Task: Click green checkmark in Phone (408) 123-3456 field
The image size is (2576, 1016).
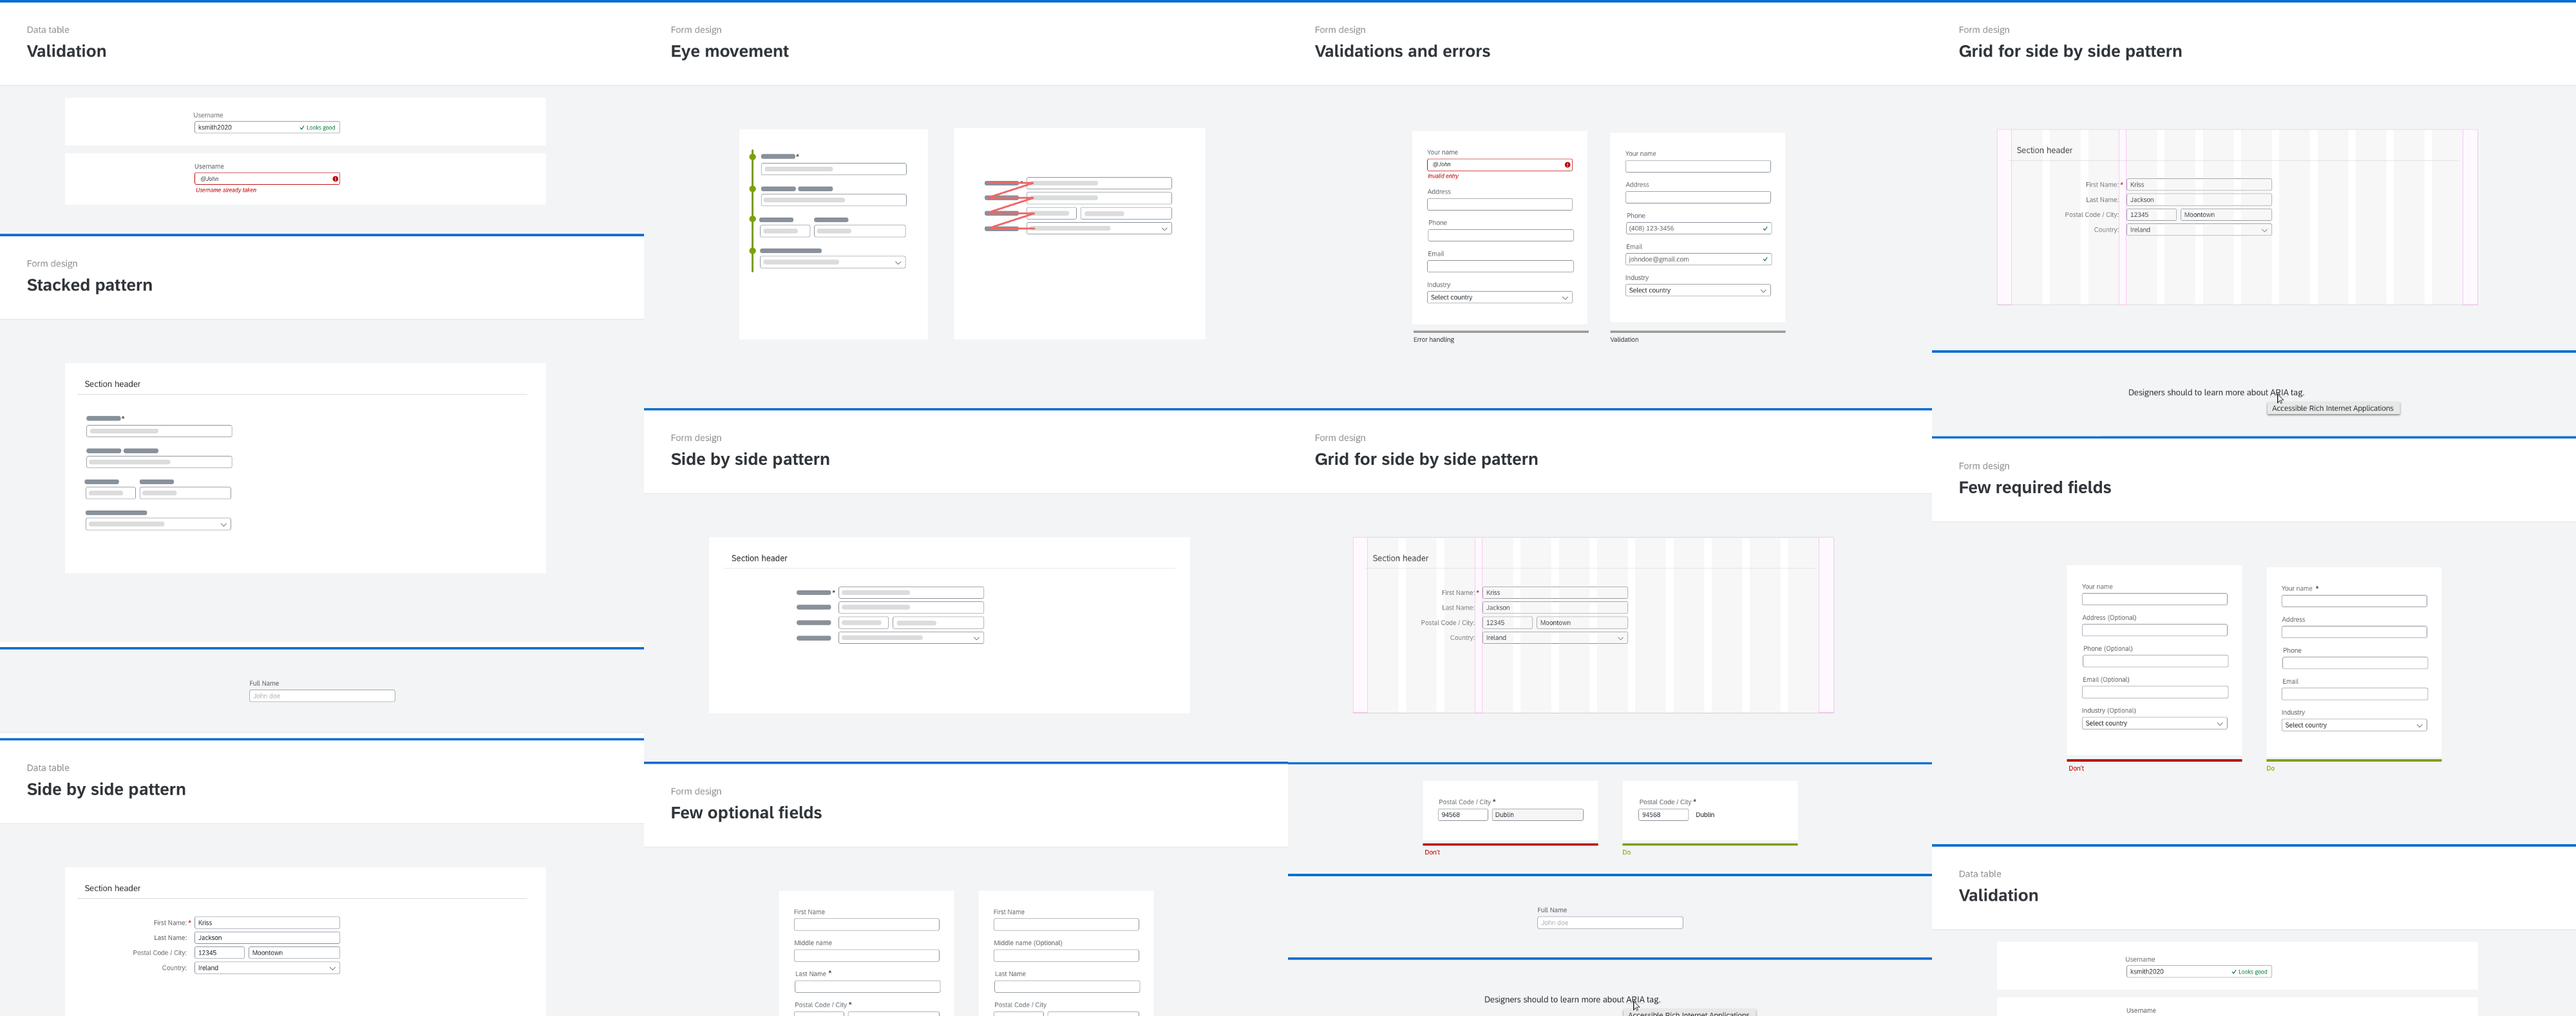Action: pyautogui.click(x=1765, y=229)
